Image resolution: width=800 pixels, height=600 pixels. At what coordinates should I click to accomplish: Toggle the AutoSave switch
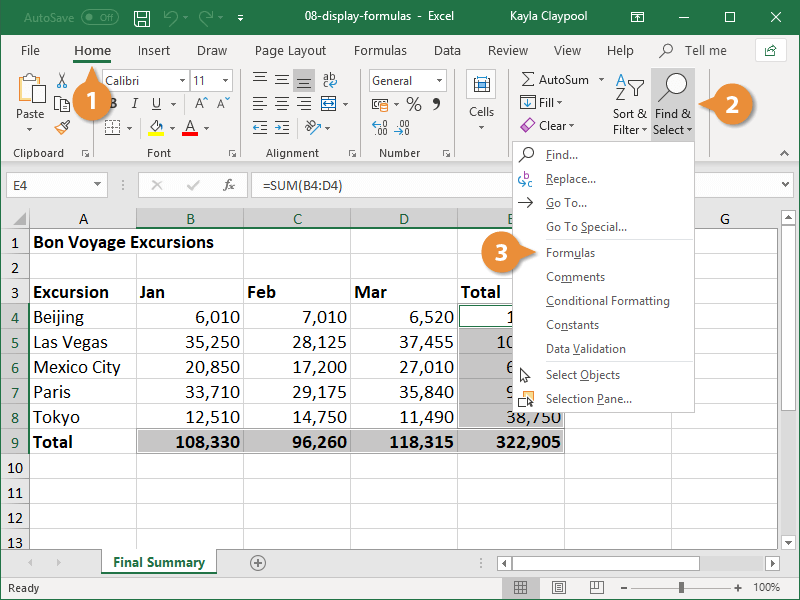(99, 18)
